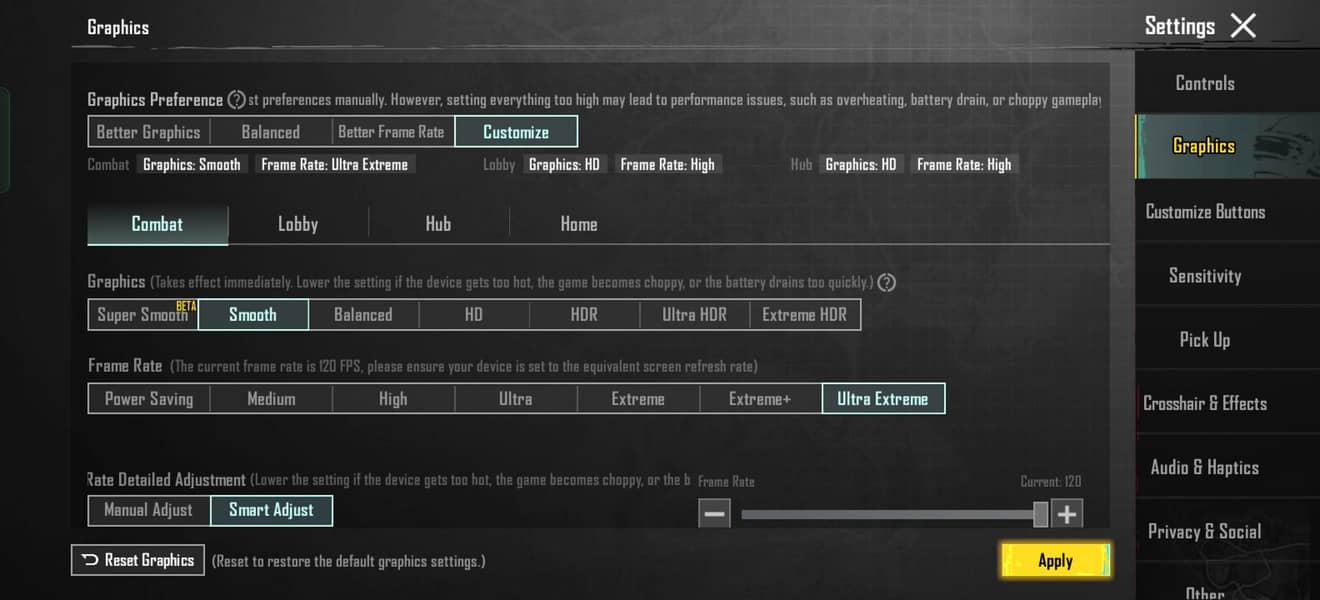Open Audio & Haptics settings
The height and width of the screenshot is (600, 1320).
point(1205,468)
